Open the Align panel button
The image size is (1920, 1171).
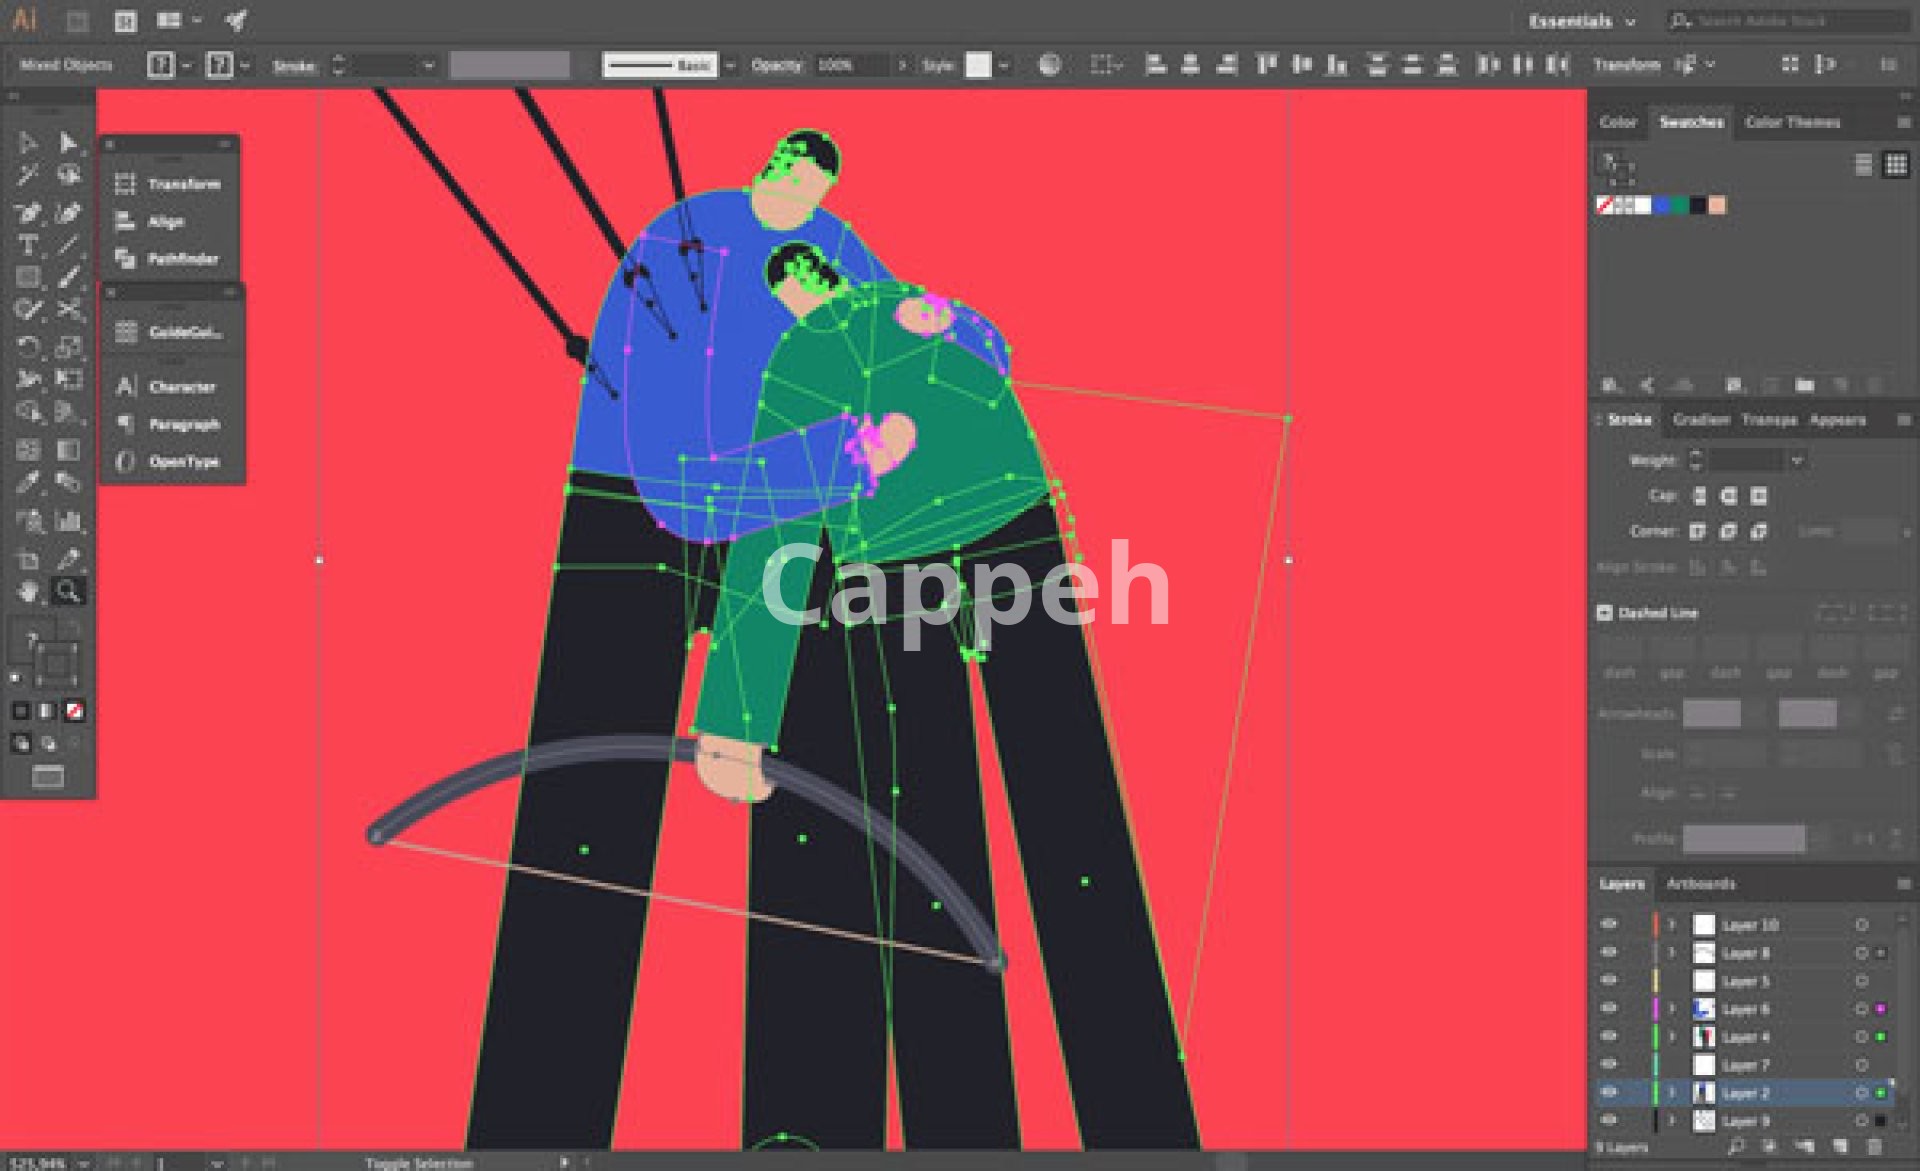(168, 222)
